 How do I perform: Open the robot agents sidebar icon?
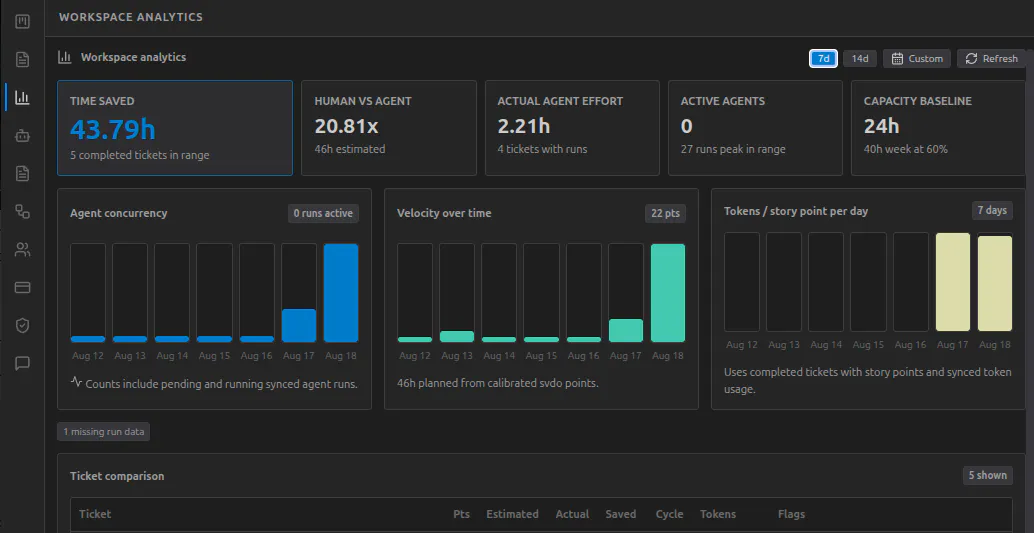click(22, 136)
